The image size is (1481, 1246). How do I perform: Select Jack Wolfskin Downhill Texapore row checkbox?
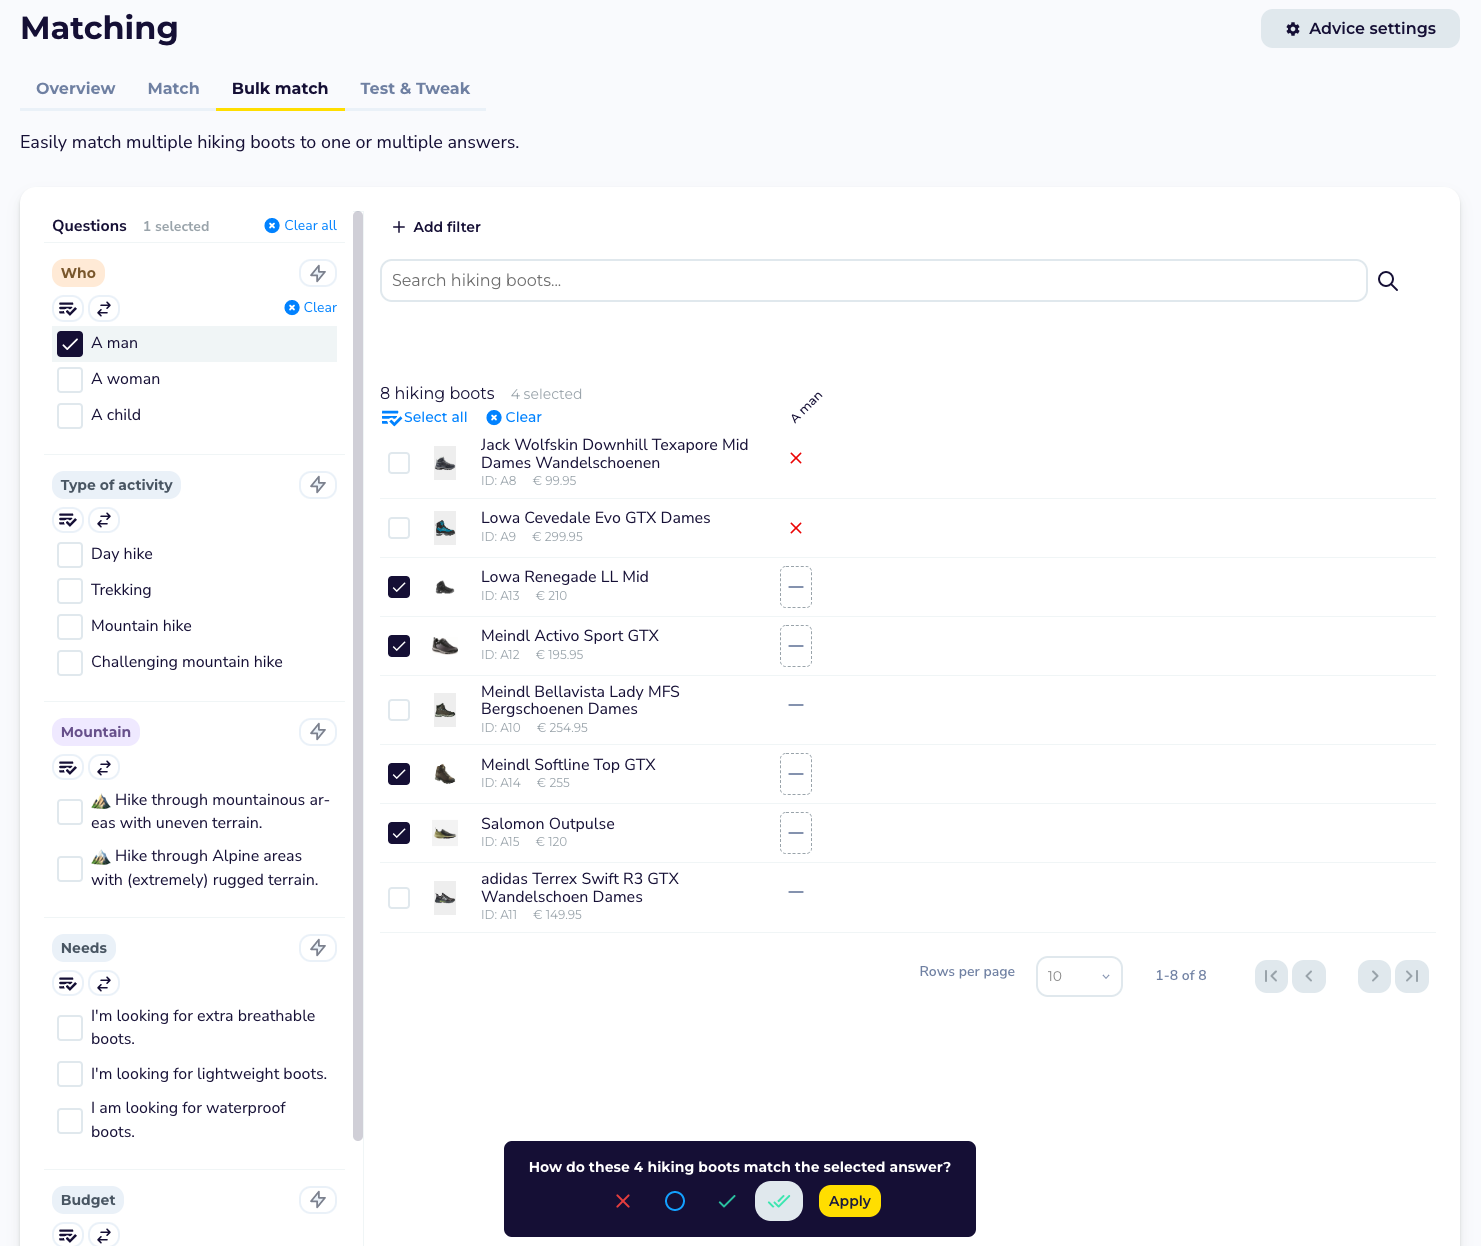(x=399, y=463)
